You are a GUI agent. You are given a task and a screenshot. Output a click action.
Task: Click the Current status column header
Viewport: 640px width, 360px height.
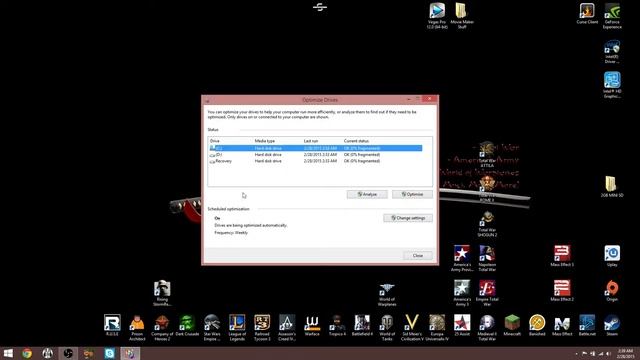[356, 141]
